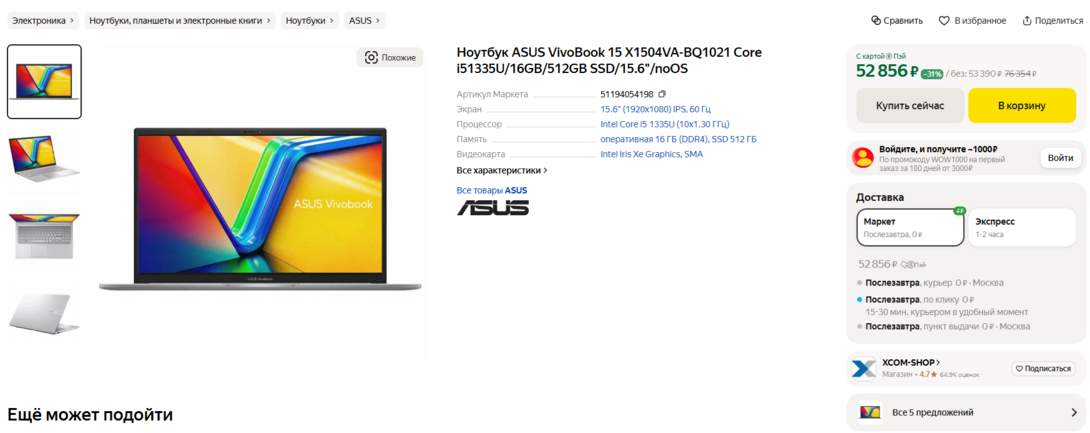Copy the article number 51194054198

(x=662, y=94)
